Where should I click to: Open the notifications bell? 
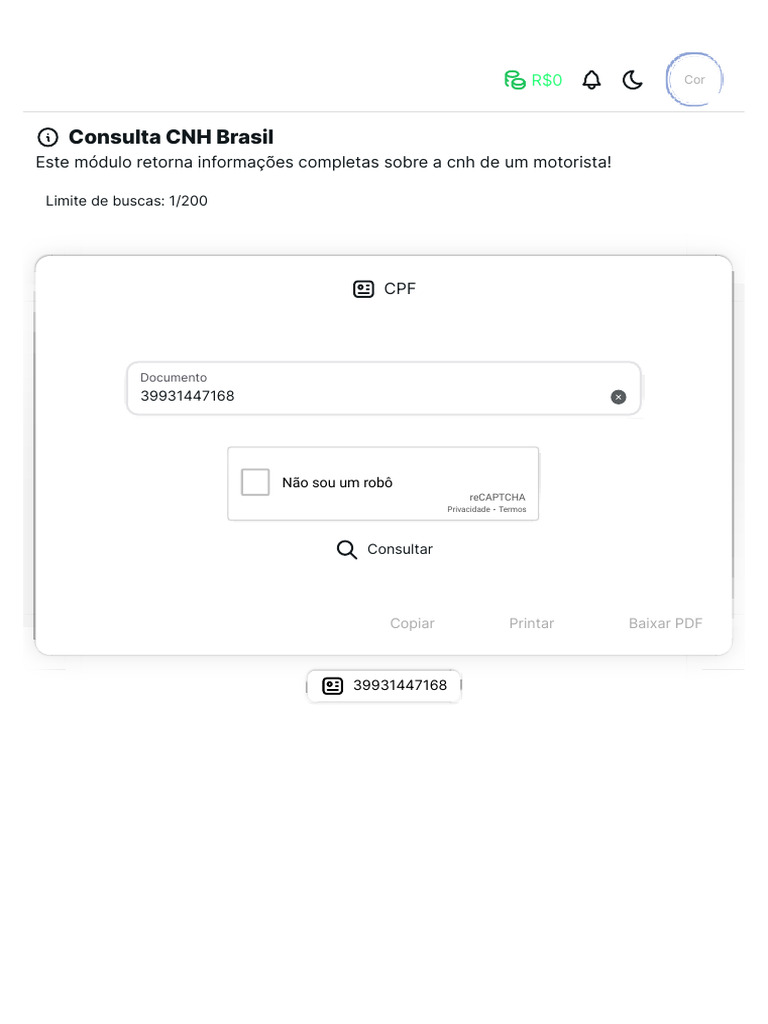592,80
